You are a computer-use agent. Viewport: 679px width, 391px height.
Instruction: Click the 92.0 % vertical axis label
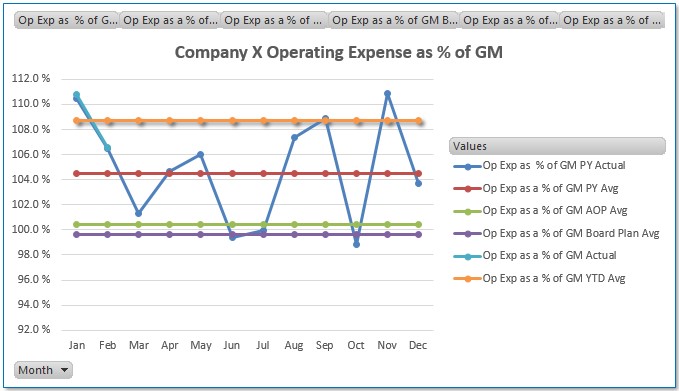(x=34, y=330)
